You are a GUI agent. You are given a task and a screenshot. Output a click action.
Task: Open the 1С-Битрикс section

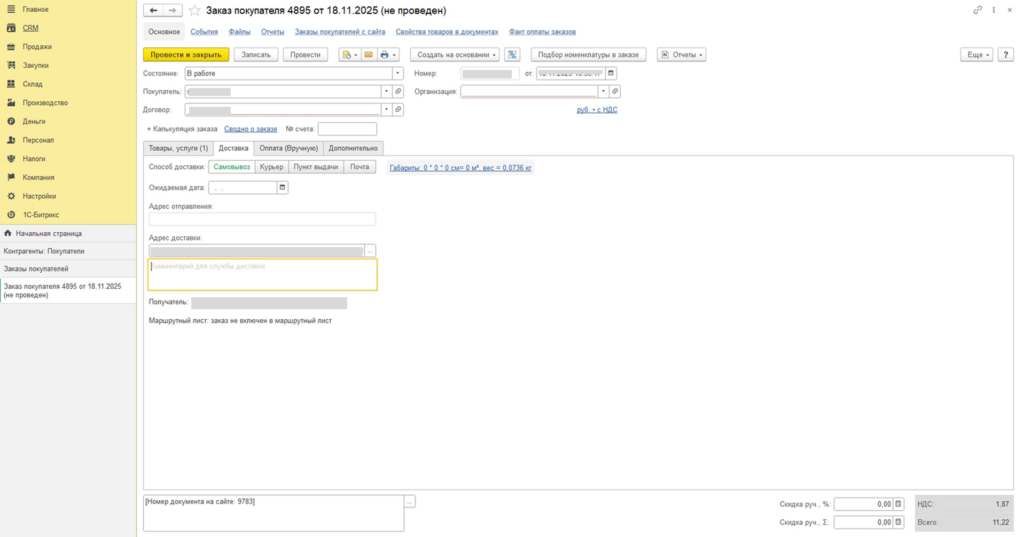[x=40, y=215]
